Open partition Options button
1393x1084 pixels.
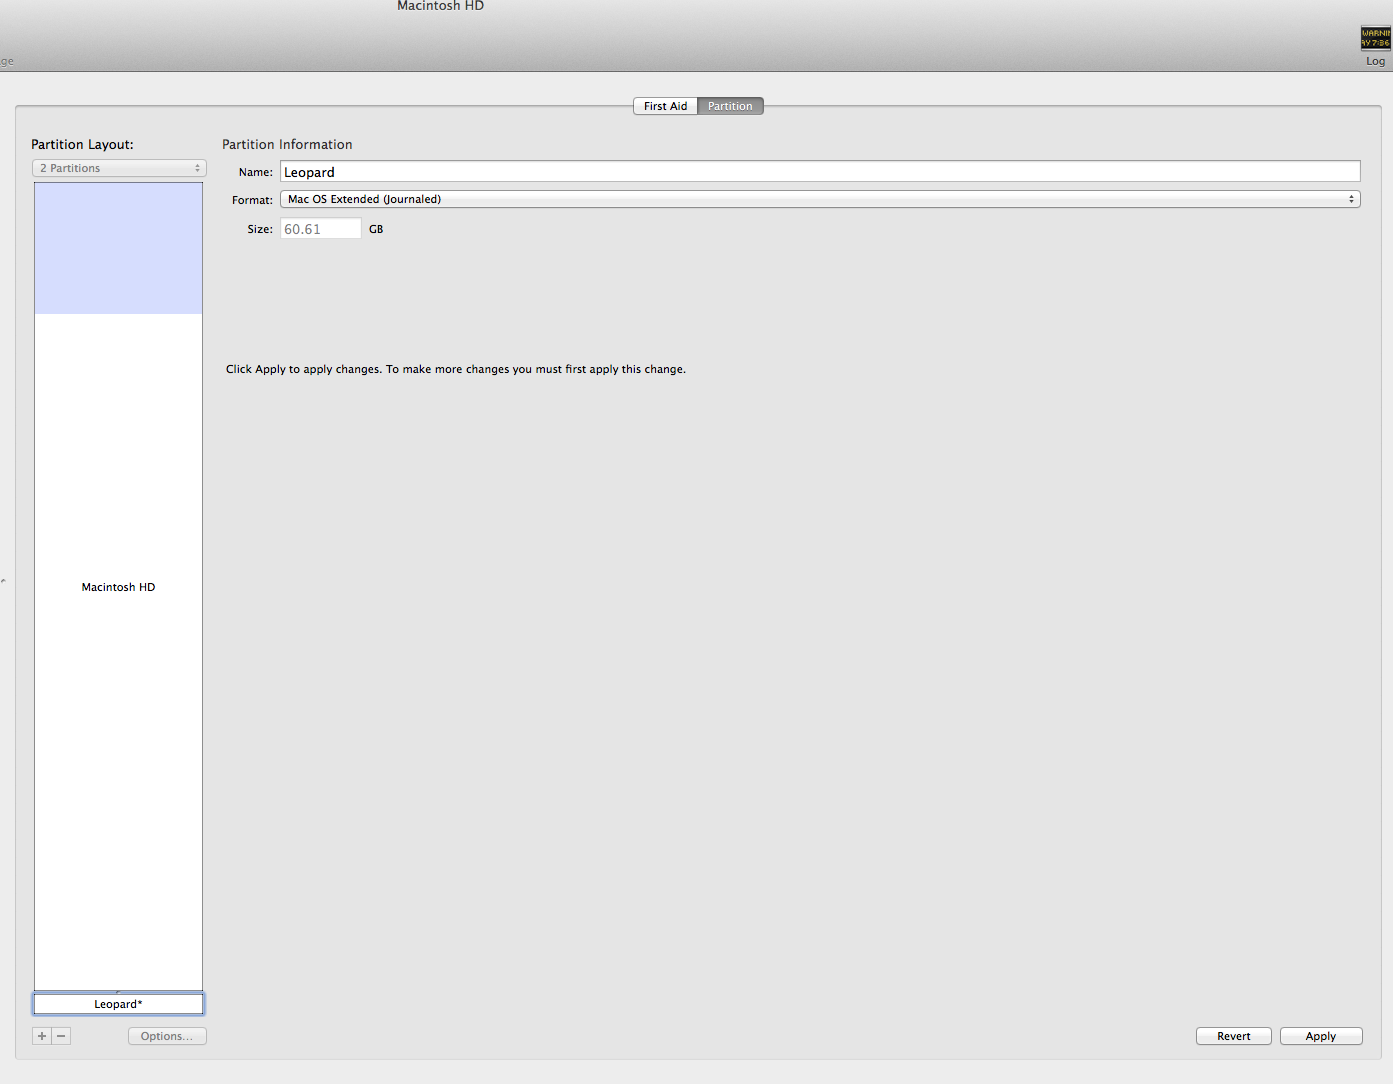point(167,1036)
